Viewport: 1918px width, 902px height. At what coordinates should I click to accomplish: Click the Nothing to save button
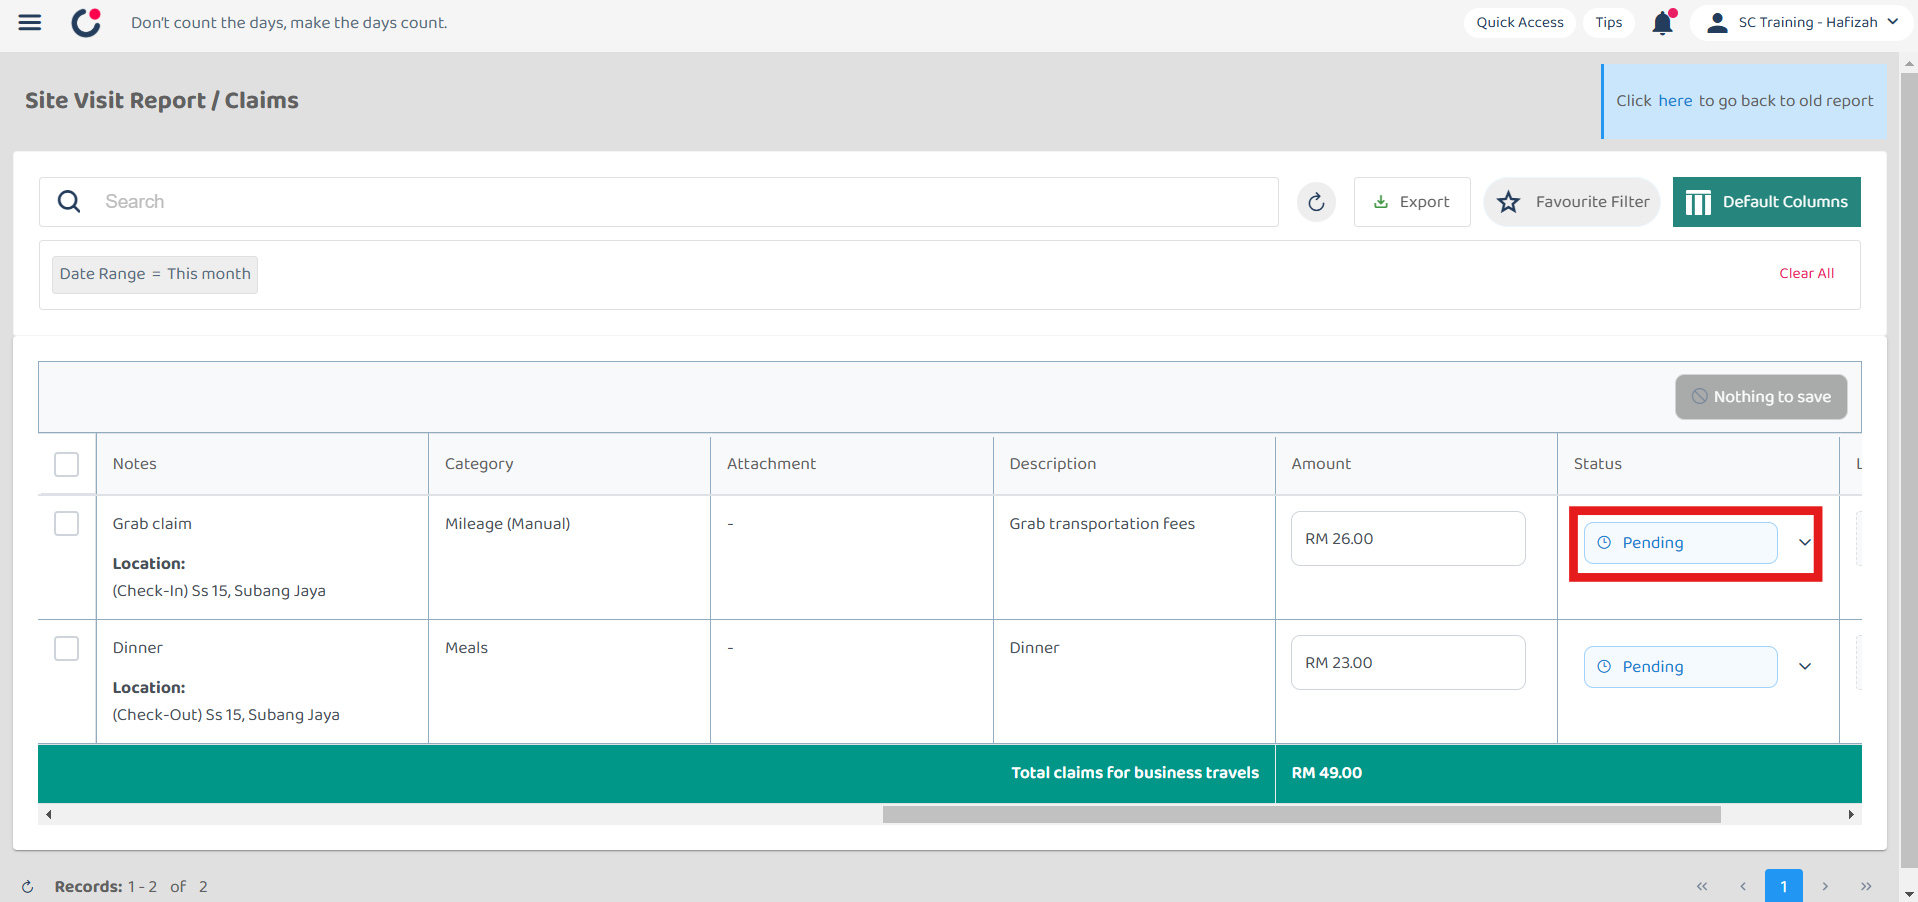pos(1761,397)
